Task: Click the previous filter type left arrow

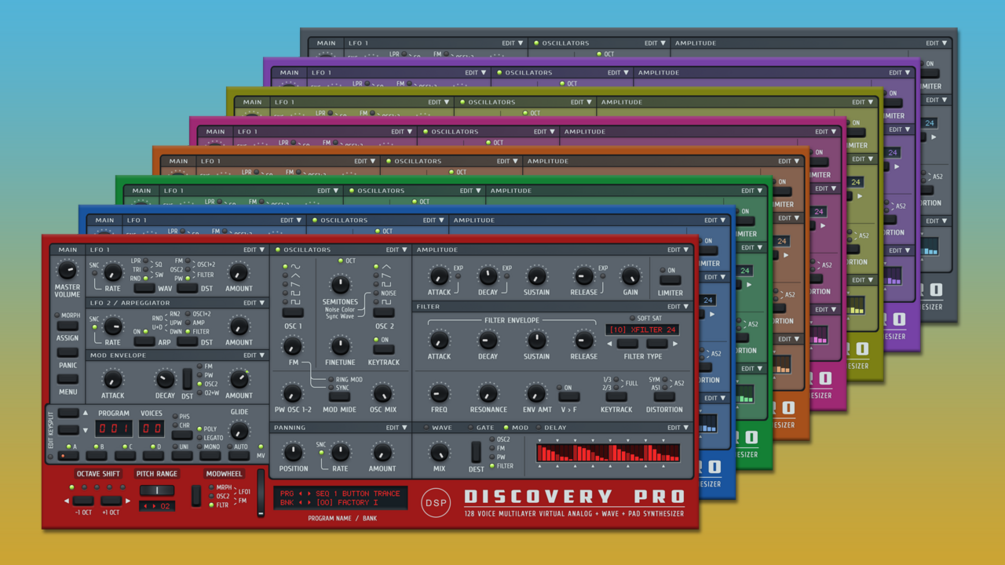Action: (x=610, y=344)
